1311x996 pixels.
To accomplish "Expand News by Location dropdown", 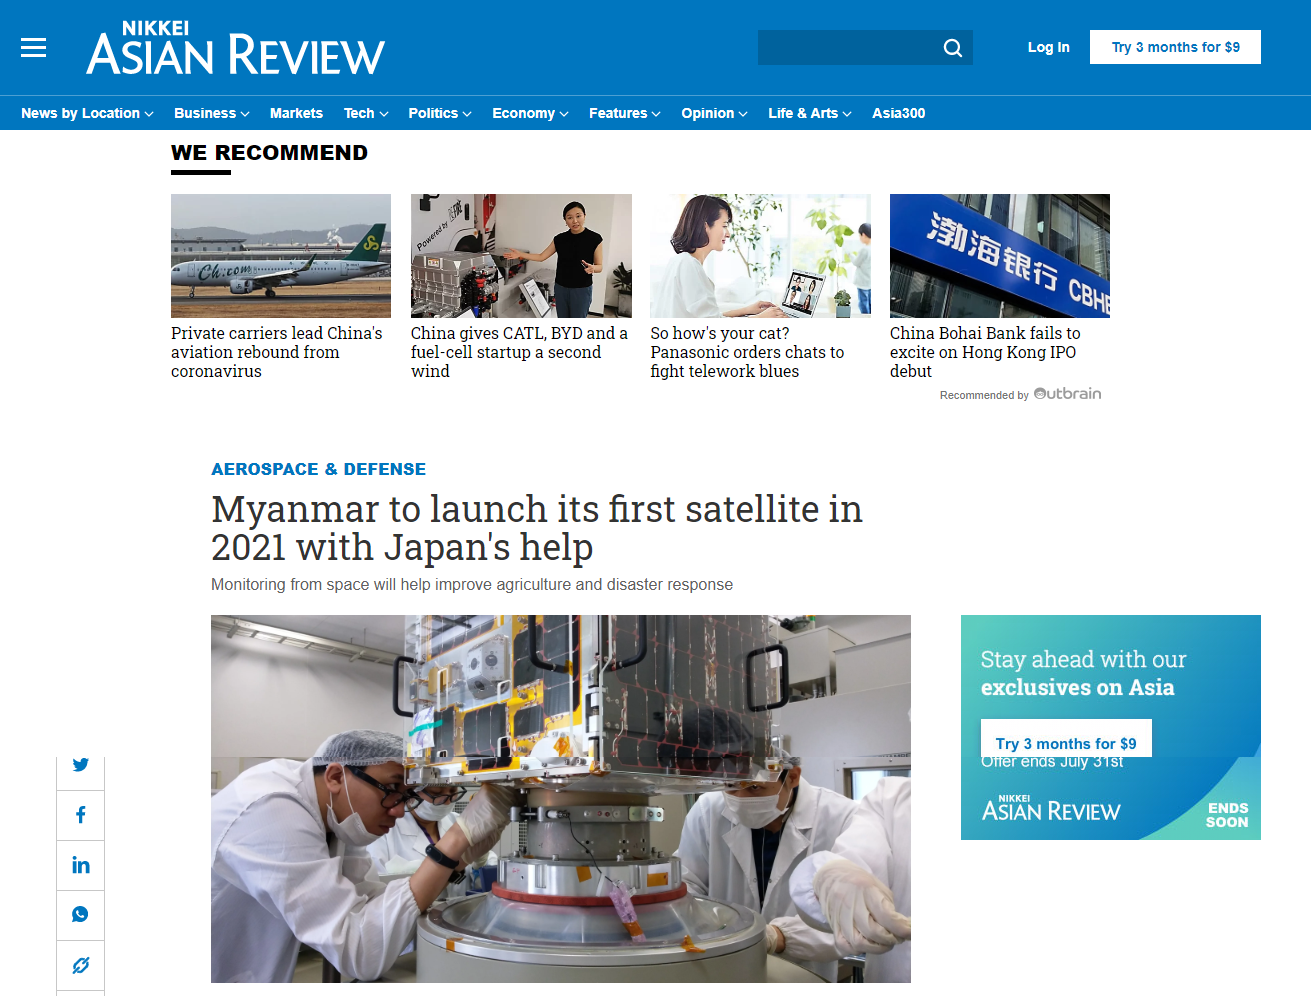I will pyautogui.click(x=87, y=113).
